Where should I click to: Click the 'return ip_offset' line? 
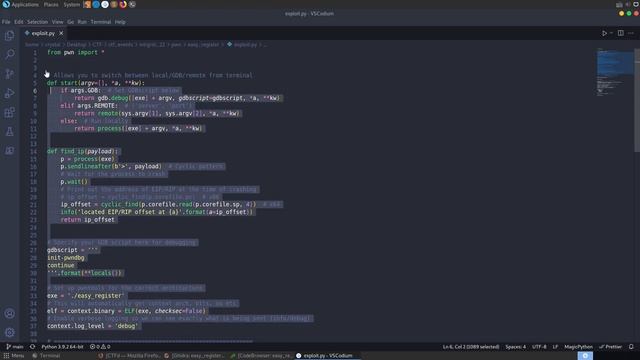click(x=88, y=220)
